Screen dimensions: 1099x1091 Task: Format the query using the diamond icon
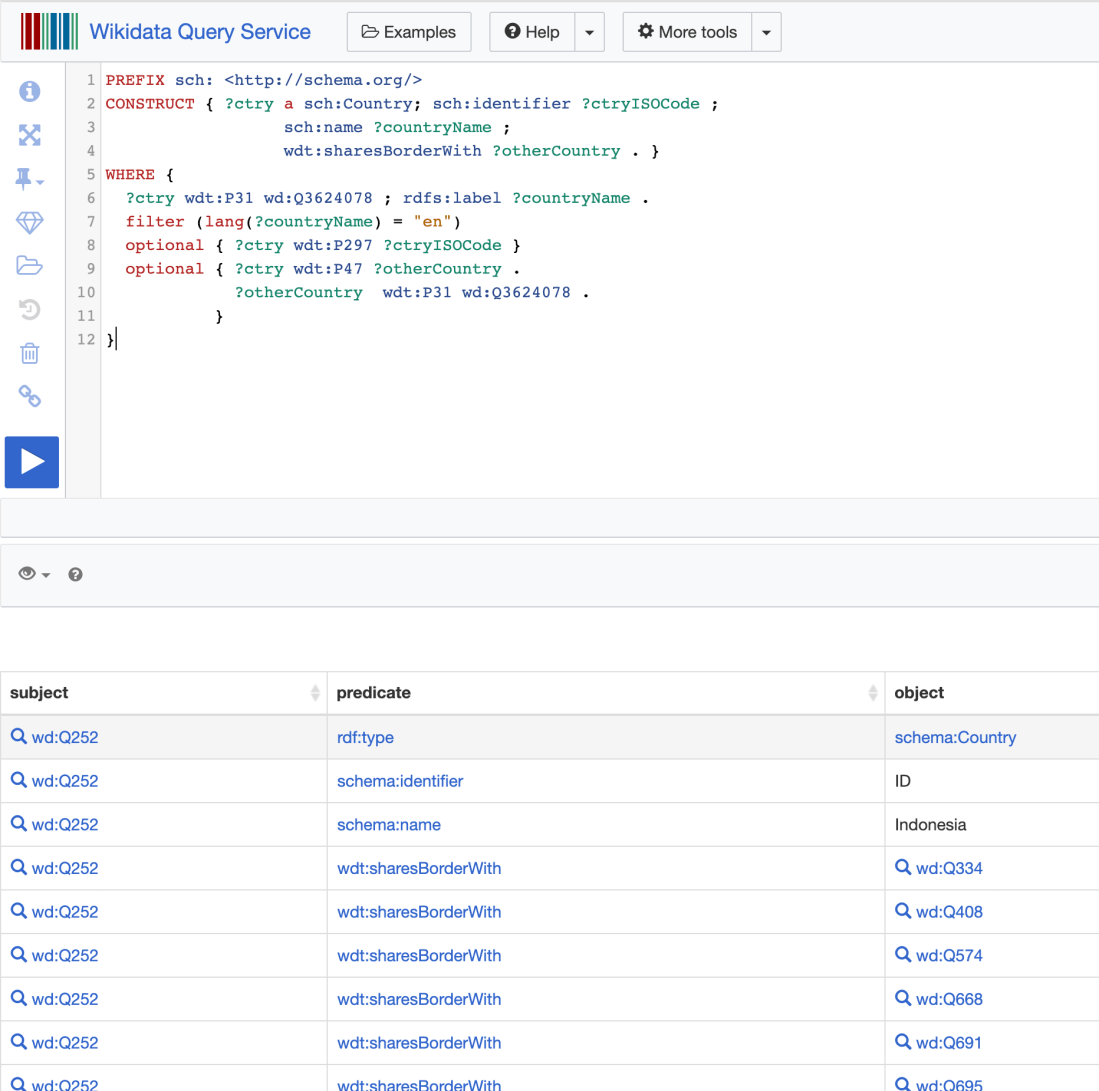[29, 222]
